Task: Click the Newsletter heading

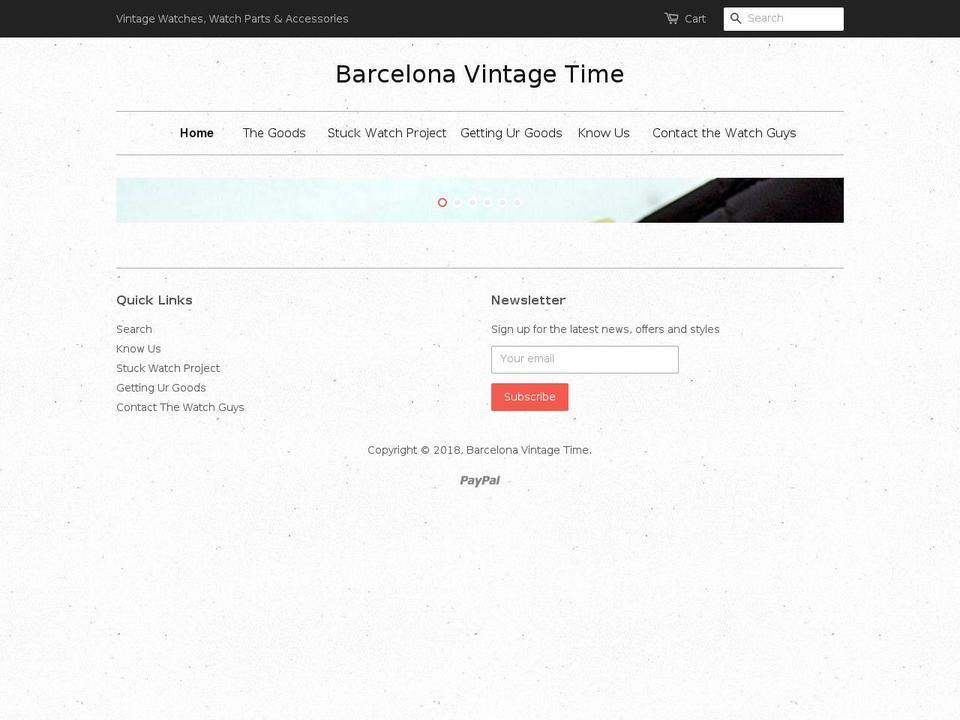Action: pyautogui.click(x=528, y=300)
